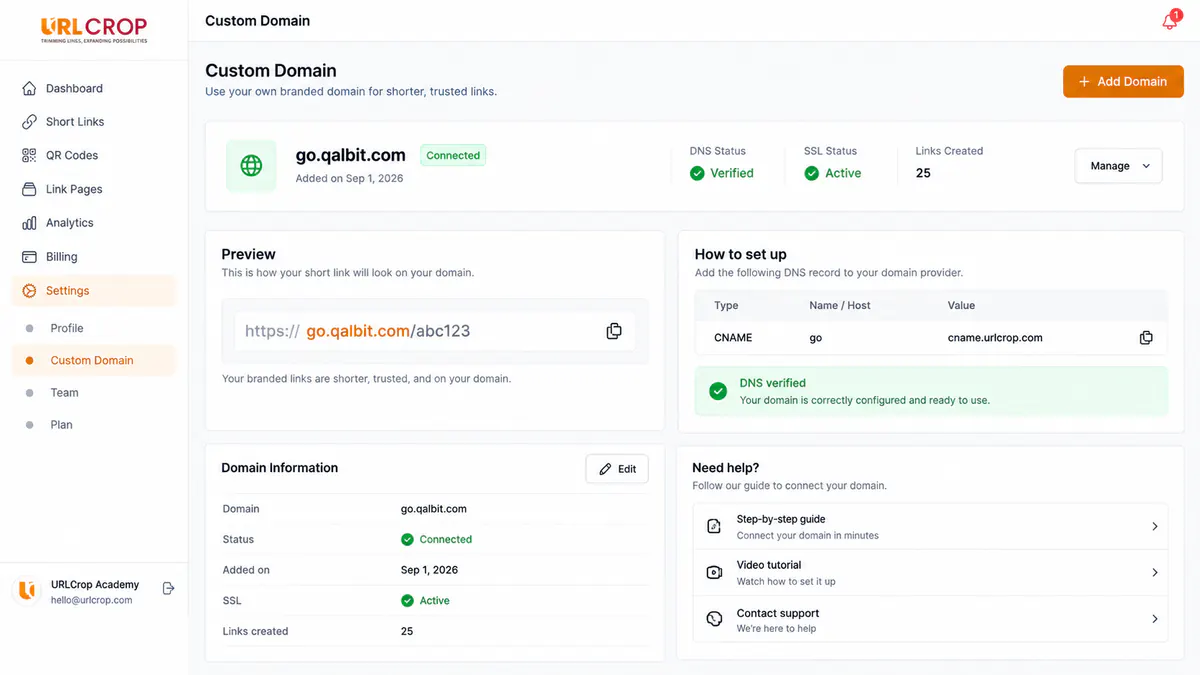The height and width of the screenshot is (675, 1200).
Task: Expand the Contact support chevron
Action: click(1155, 619)
